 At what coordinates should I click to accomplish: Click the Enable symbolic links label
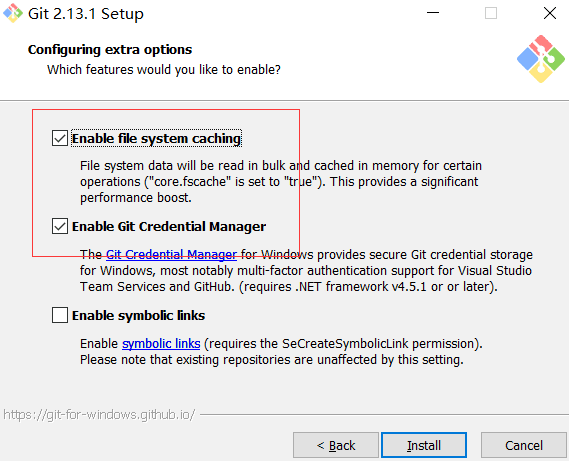tap(138, 315)
